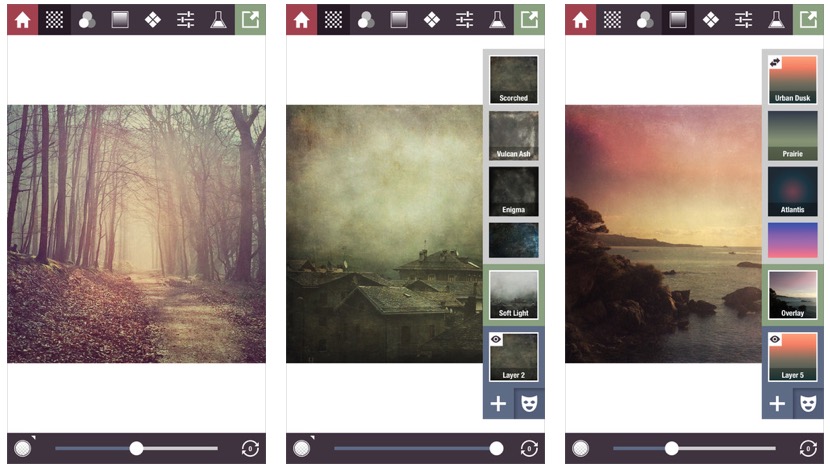This screenshot has height=469, width=830.
Task: Open Overlay blend mode selector
Action: click(x=792, y=295)
